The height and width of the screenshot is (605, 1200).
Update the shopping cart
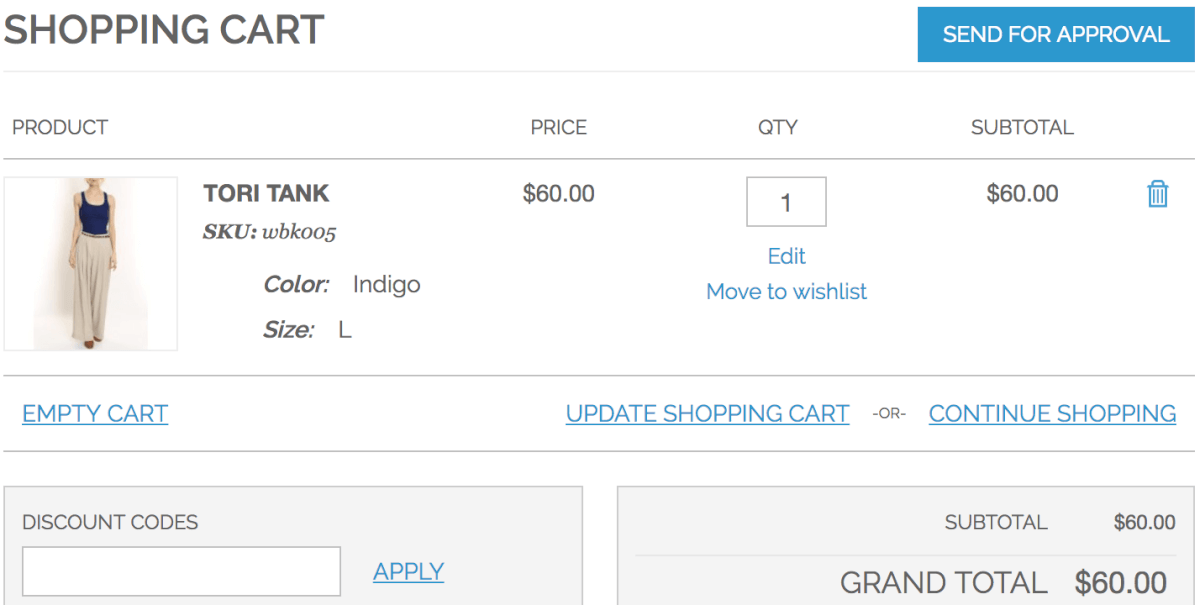pyautogui.click(x=707, y=414)
